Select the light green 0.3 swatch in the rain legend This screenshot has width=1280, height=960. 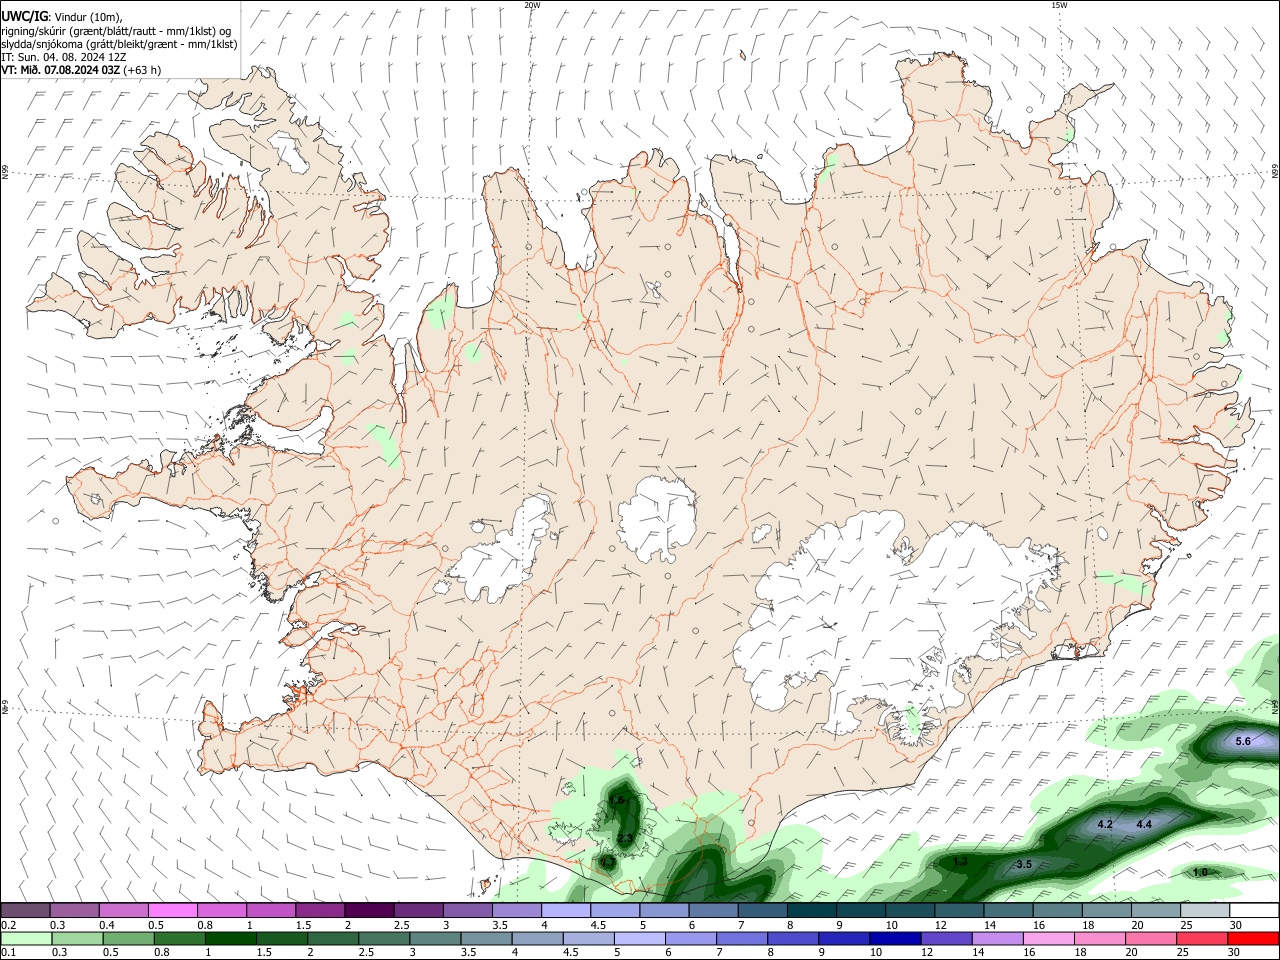point(77,938)
